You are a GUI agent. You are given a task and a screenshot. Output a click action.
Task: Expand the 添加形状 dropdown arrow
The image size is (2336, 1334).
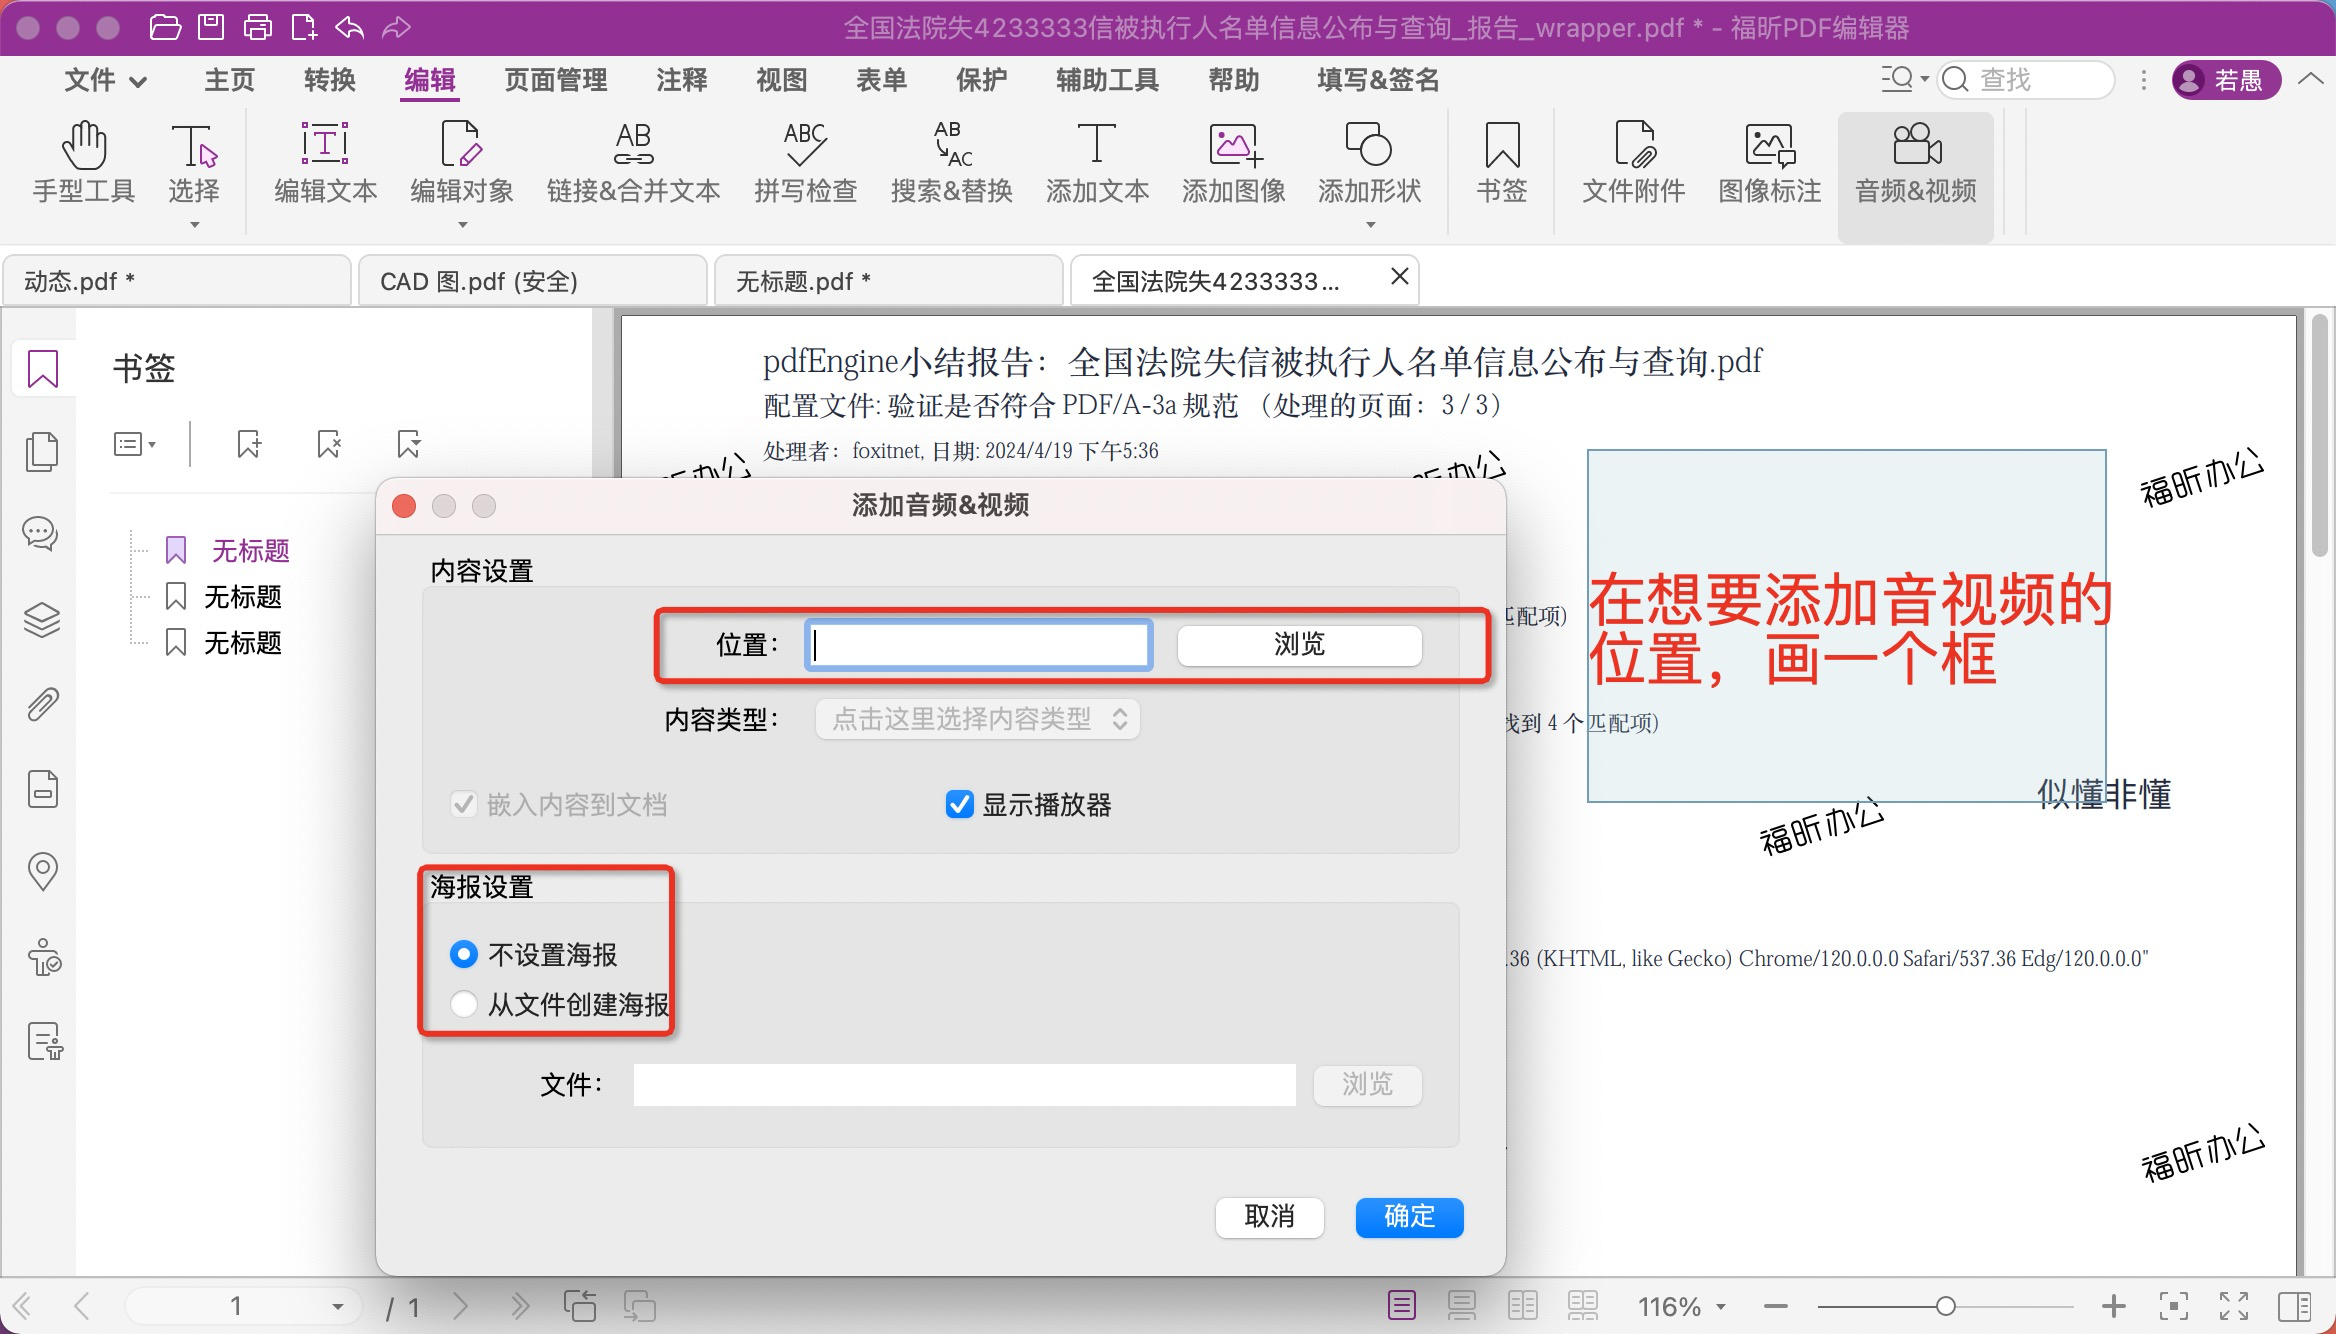tap(1370, 225)
